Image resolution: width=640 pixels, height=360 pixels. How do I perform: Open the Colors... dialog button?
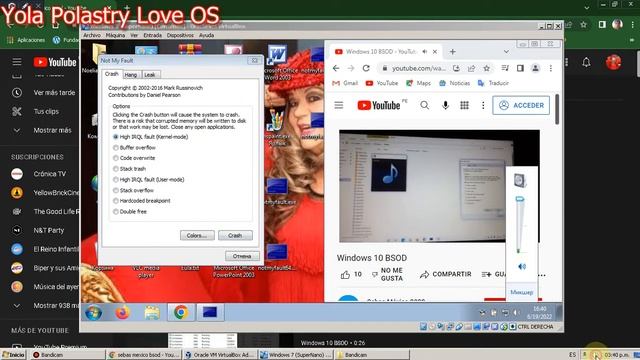point(197,236)
